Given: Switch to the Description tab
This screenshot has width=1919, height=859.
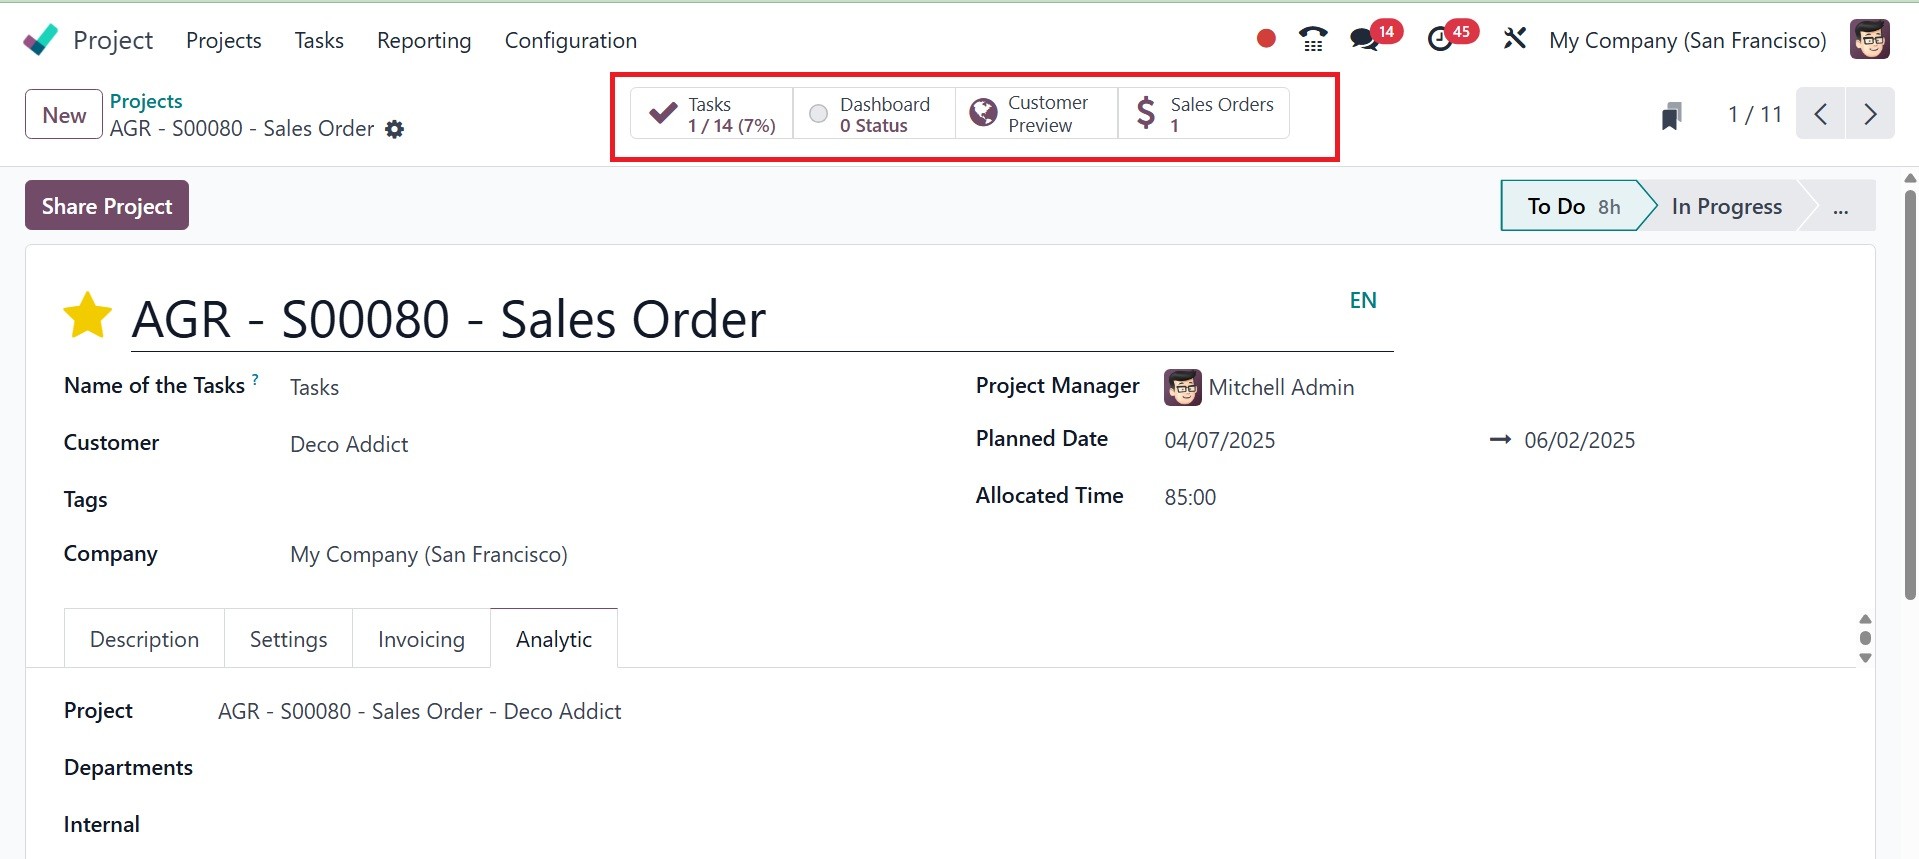Looking at the screenshot, I should [144, 639].
